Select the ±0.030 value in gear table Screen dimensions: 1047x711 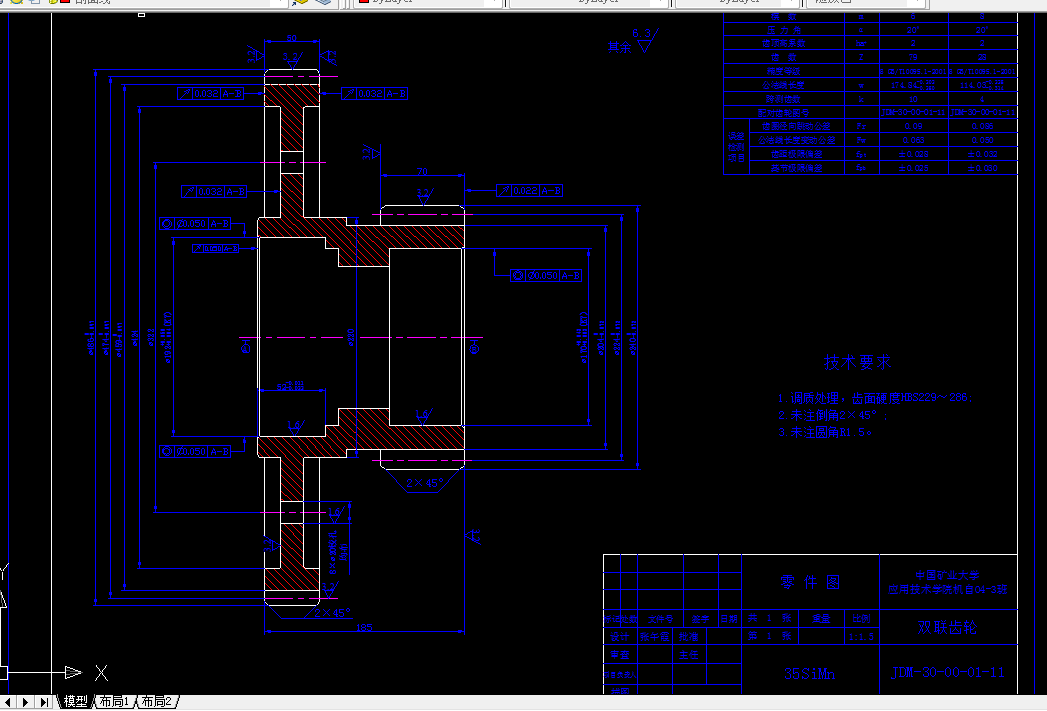983,168
